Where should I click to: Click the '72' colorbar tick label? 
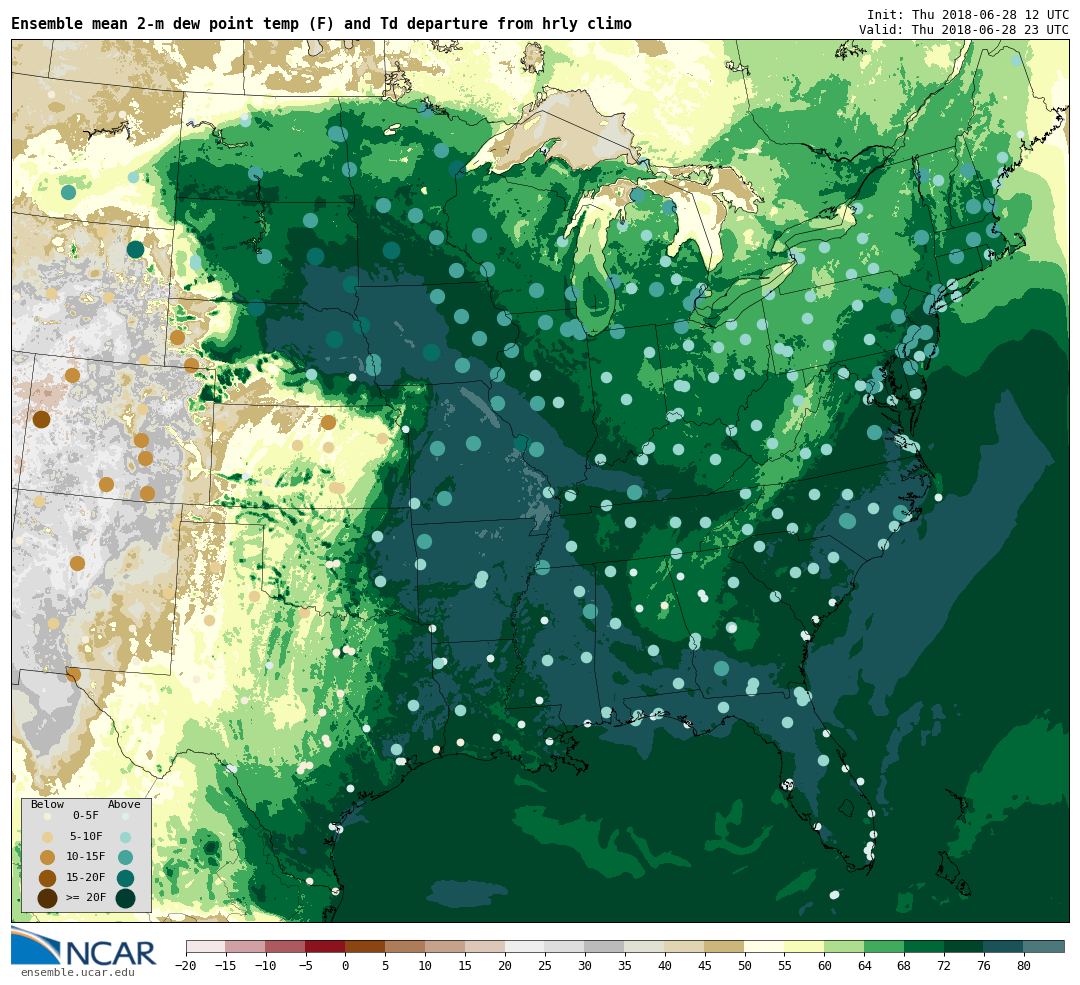[x=945, y=966]
